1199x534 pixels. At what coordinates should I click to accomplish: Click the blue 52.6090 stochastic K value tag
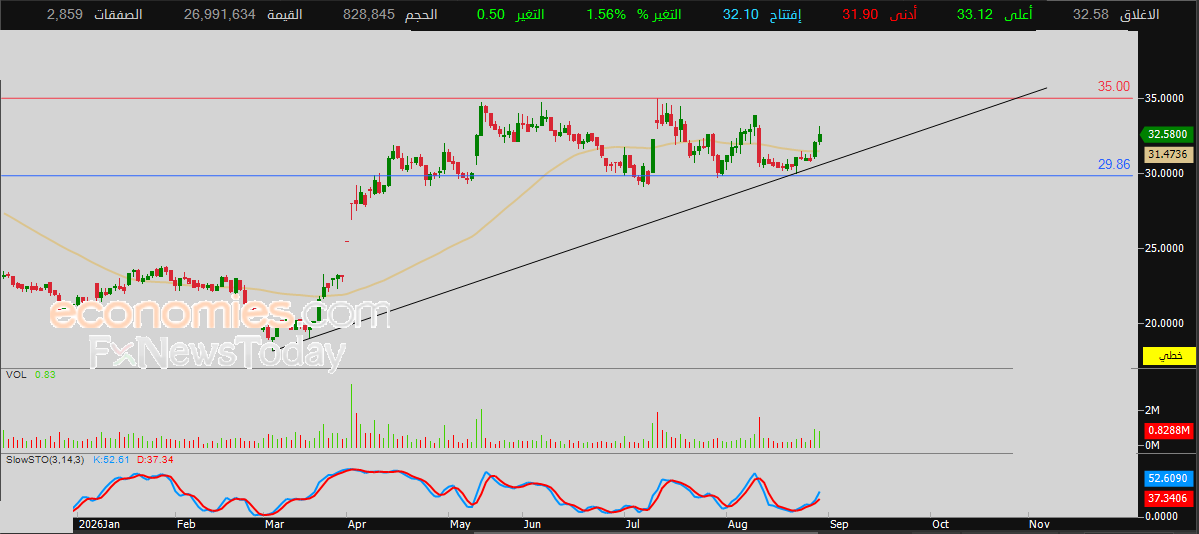click(1169, 479)
